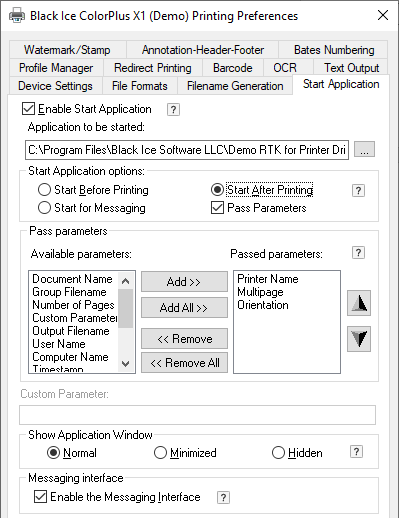Go to Redirect Printing tab

click(x=153, y=68)
